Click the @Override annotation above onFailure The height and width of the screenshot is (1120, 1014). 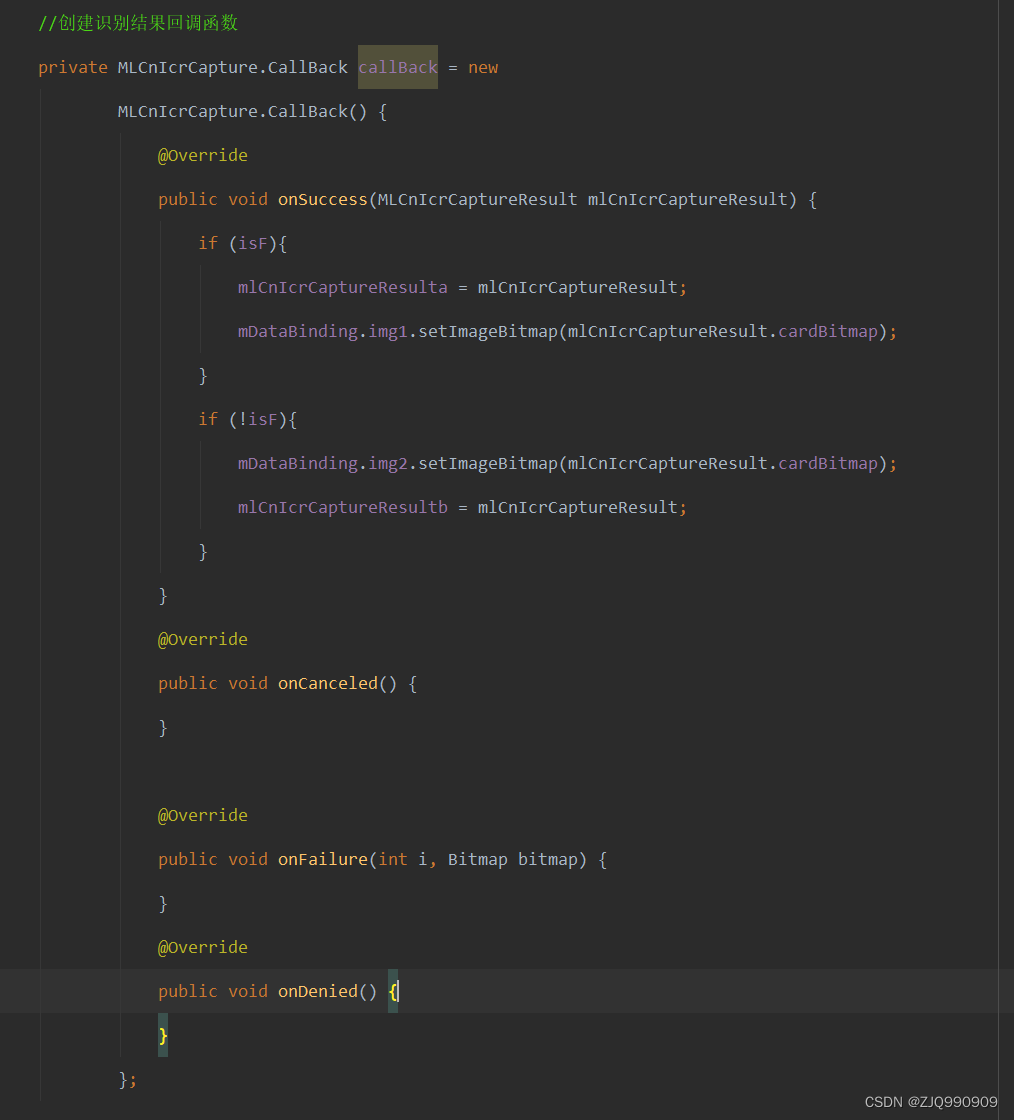tap(203, 815)
